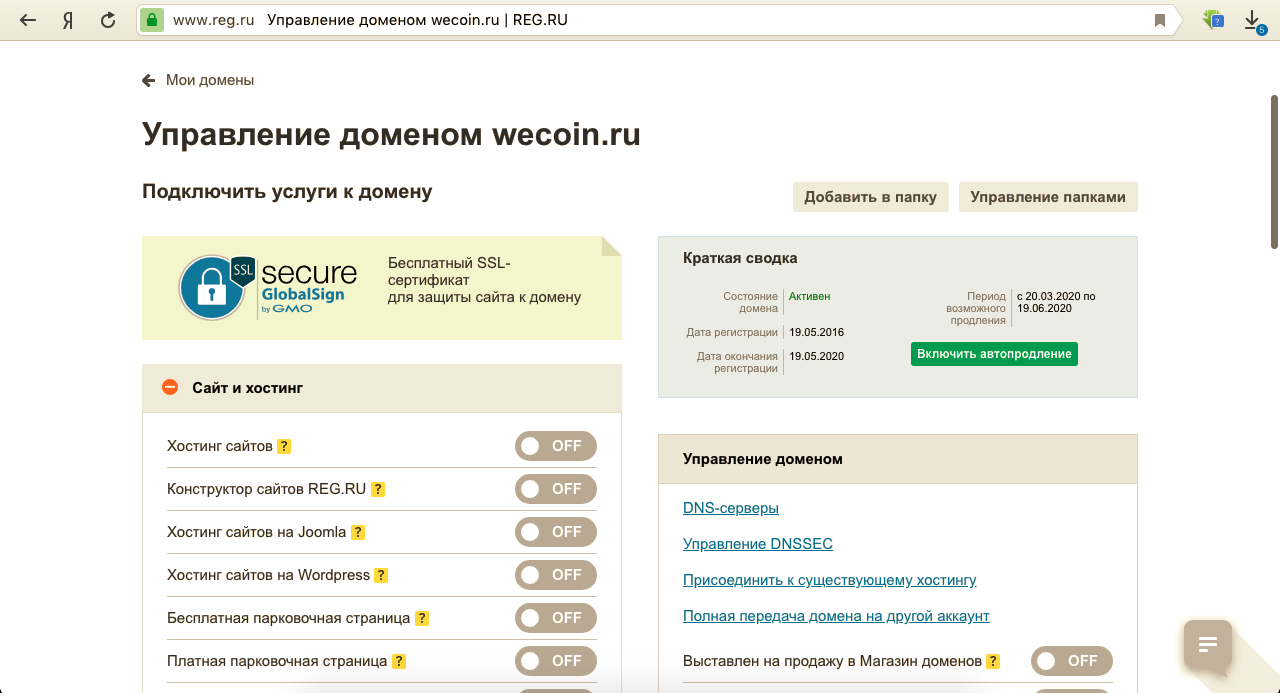Click the renewal period с 20.03.2020 text
1280x693 pixels.
point(1056,302)
